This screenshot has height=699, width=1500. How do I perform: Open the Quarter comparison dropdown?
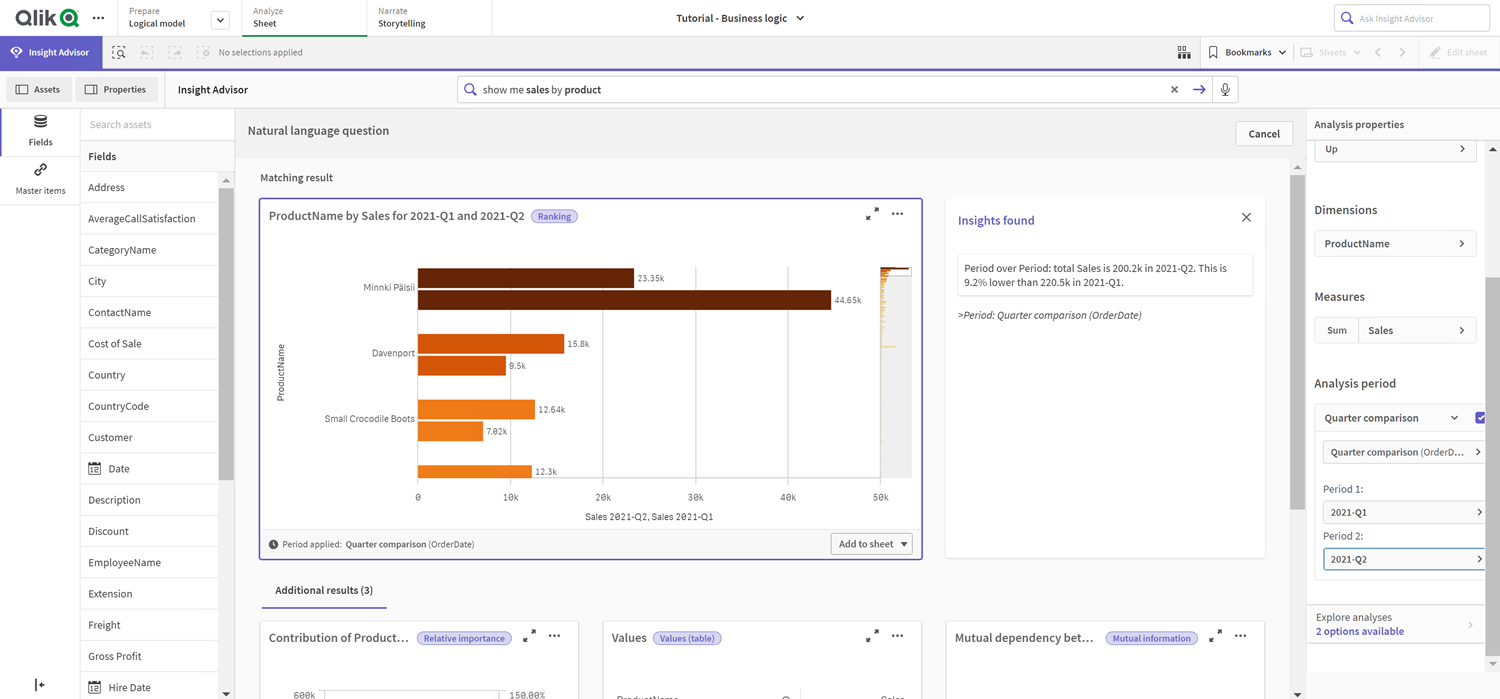pos(1456,417)
